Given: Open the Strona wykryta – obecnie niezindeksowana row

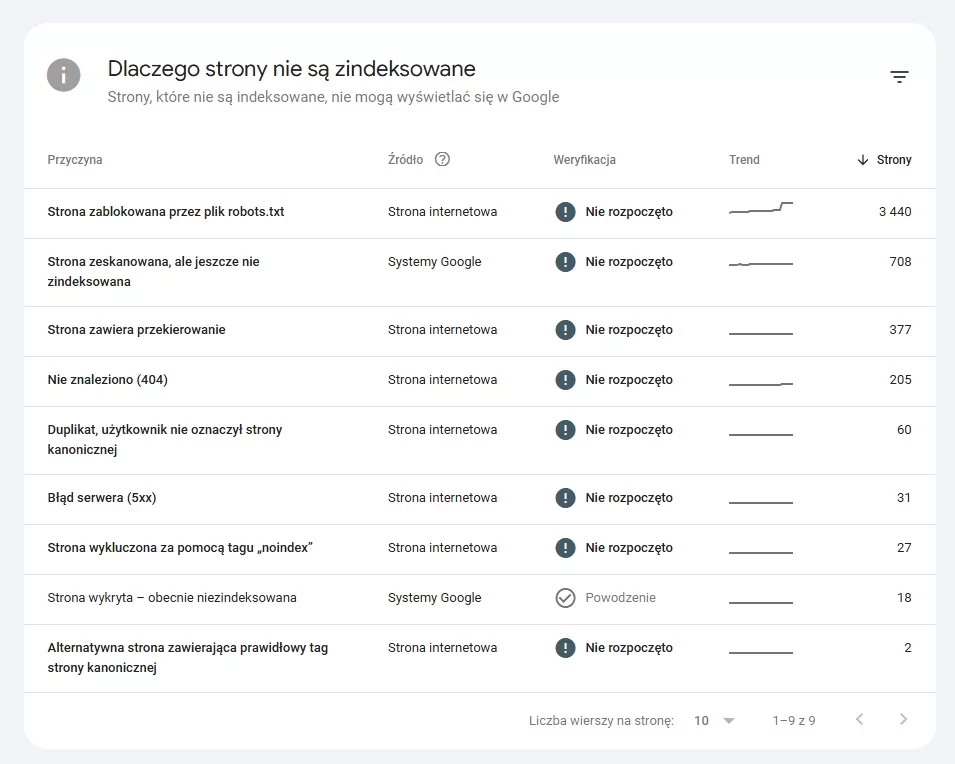Looking at the screenshot, I should point(480,600).
